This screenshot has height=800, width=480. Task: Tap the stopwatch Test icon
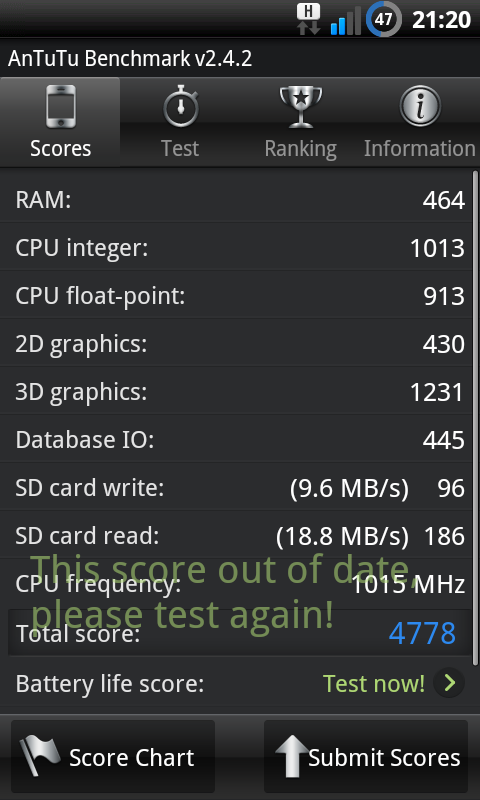click(181, 107)
